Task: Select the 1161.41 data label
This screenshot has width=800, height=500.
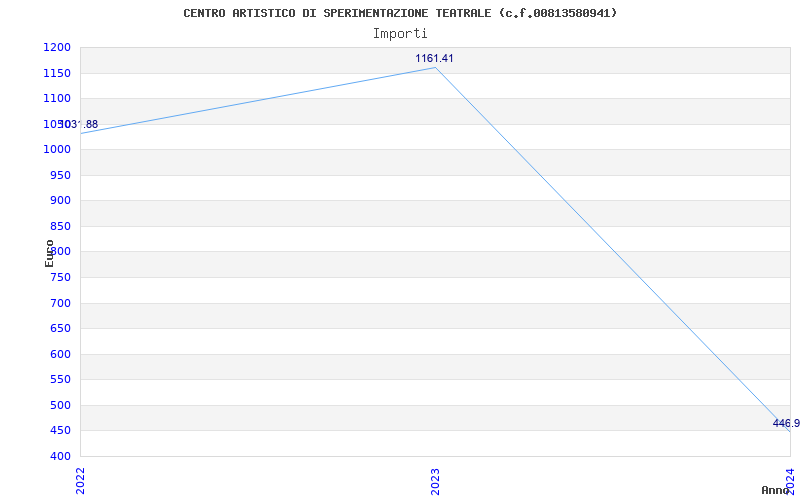Action: (434, 58)
